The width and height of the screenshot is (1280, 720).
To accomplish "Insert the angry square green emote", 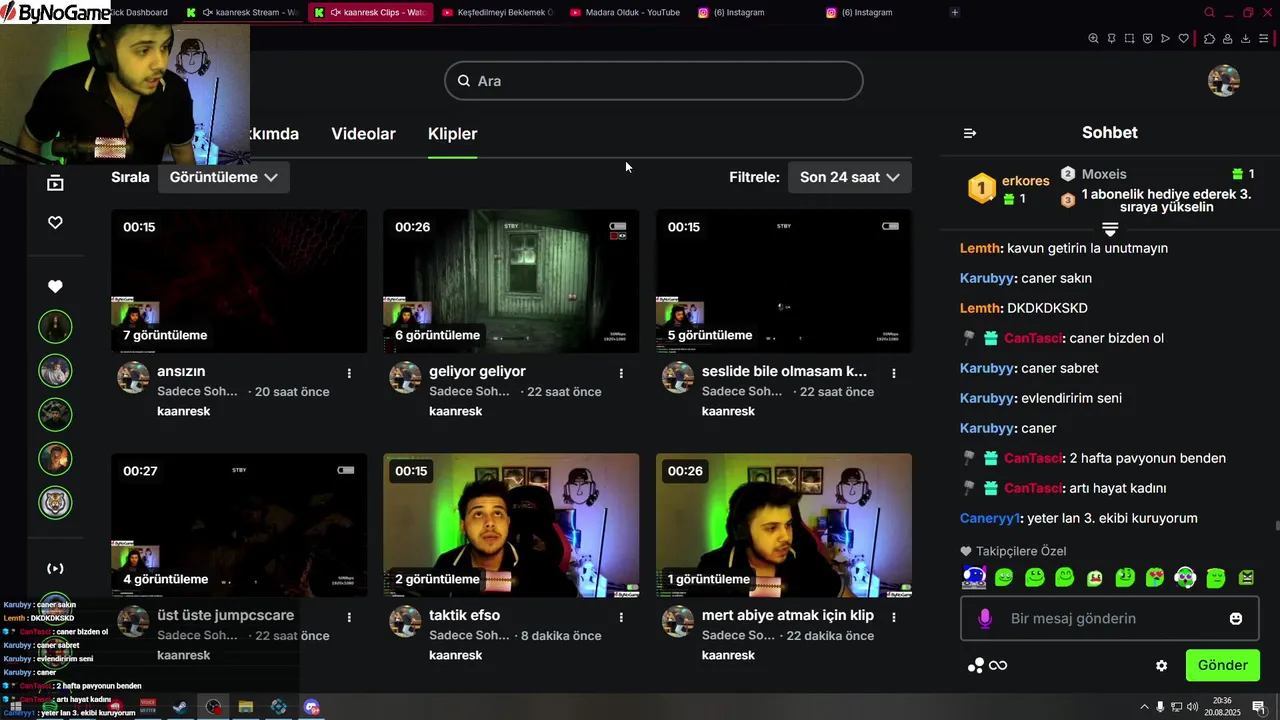I will tap(1246, 577).
